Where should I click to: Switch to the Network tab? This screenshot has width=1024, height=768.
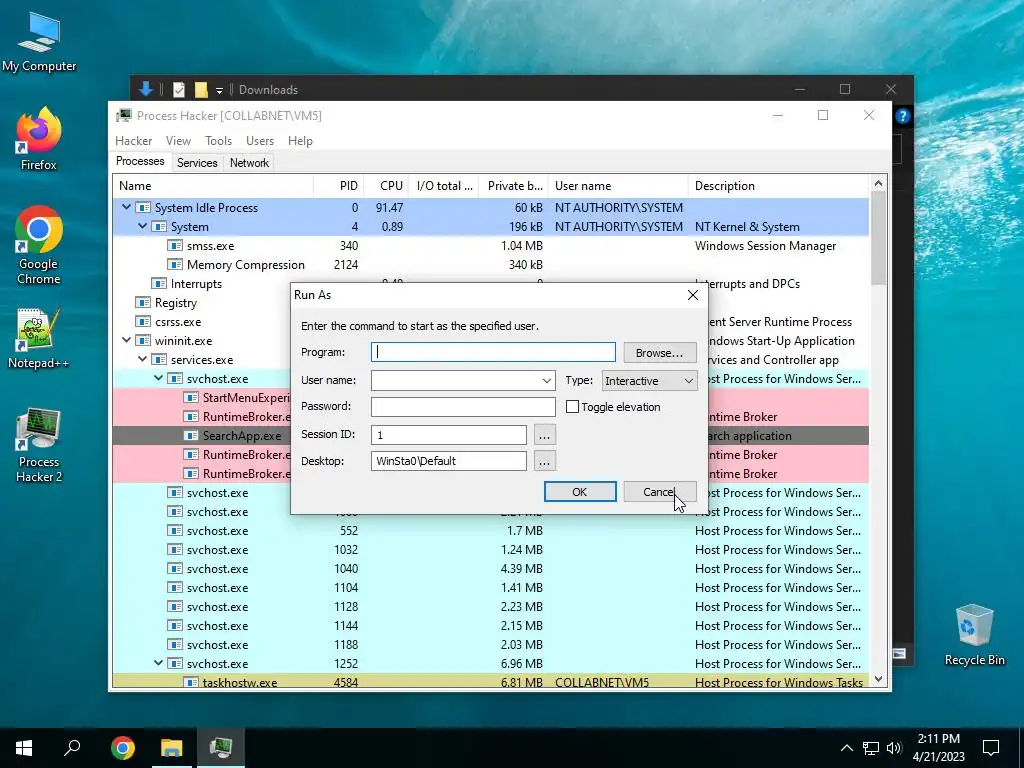click(x=249, y=163)
